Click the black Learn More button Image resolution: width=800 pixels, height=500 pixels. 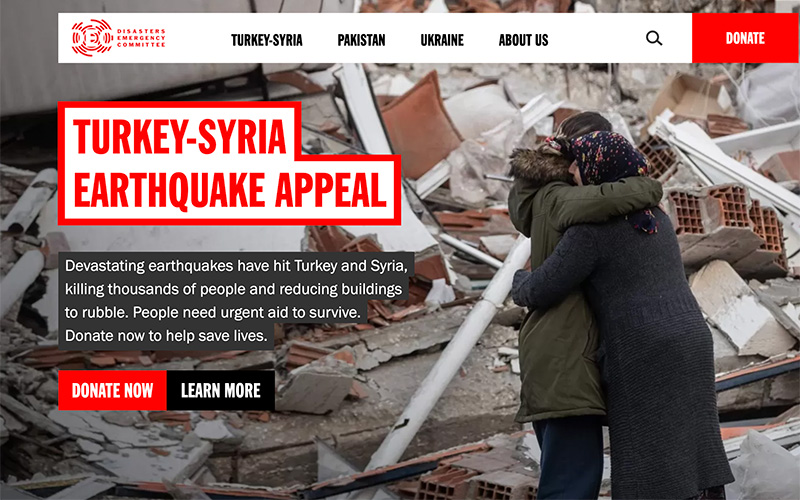tap(220, 390)
